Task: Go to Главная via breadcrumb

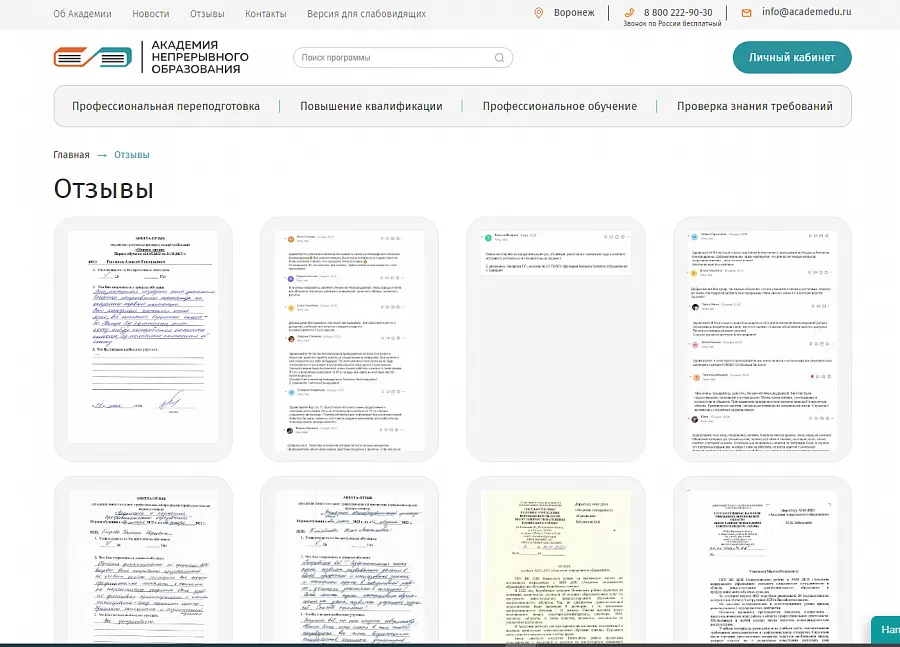Action: 71,155
